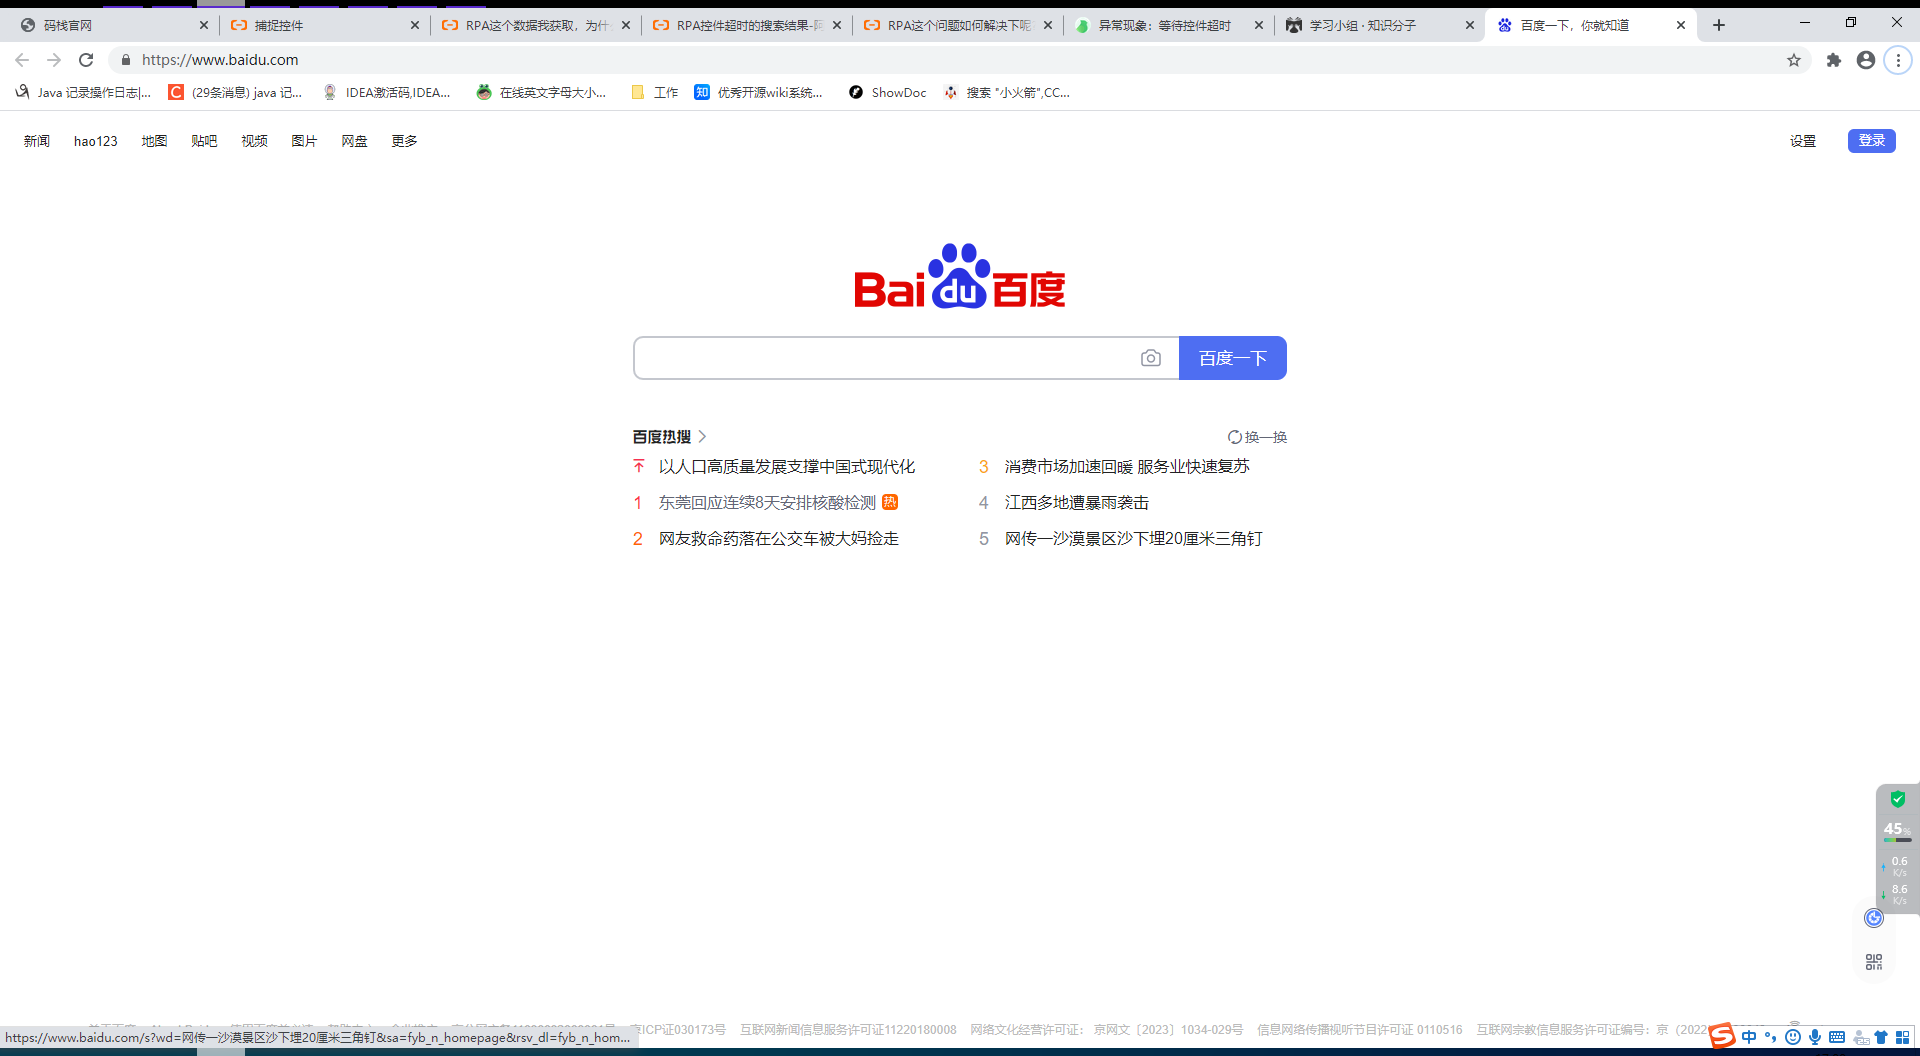Click the keyboard icon in input toolbar
1920x1056 pixels.
[x=1837, y=1037]
